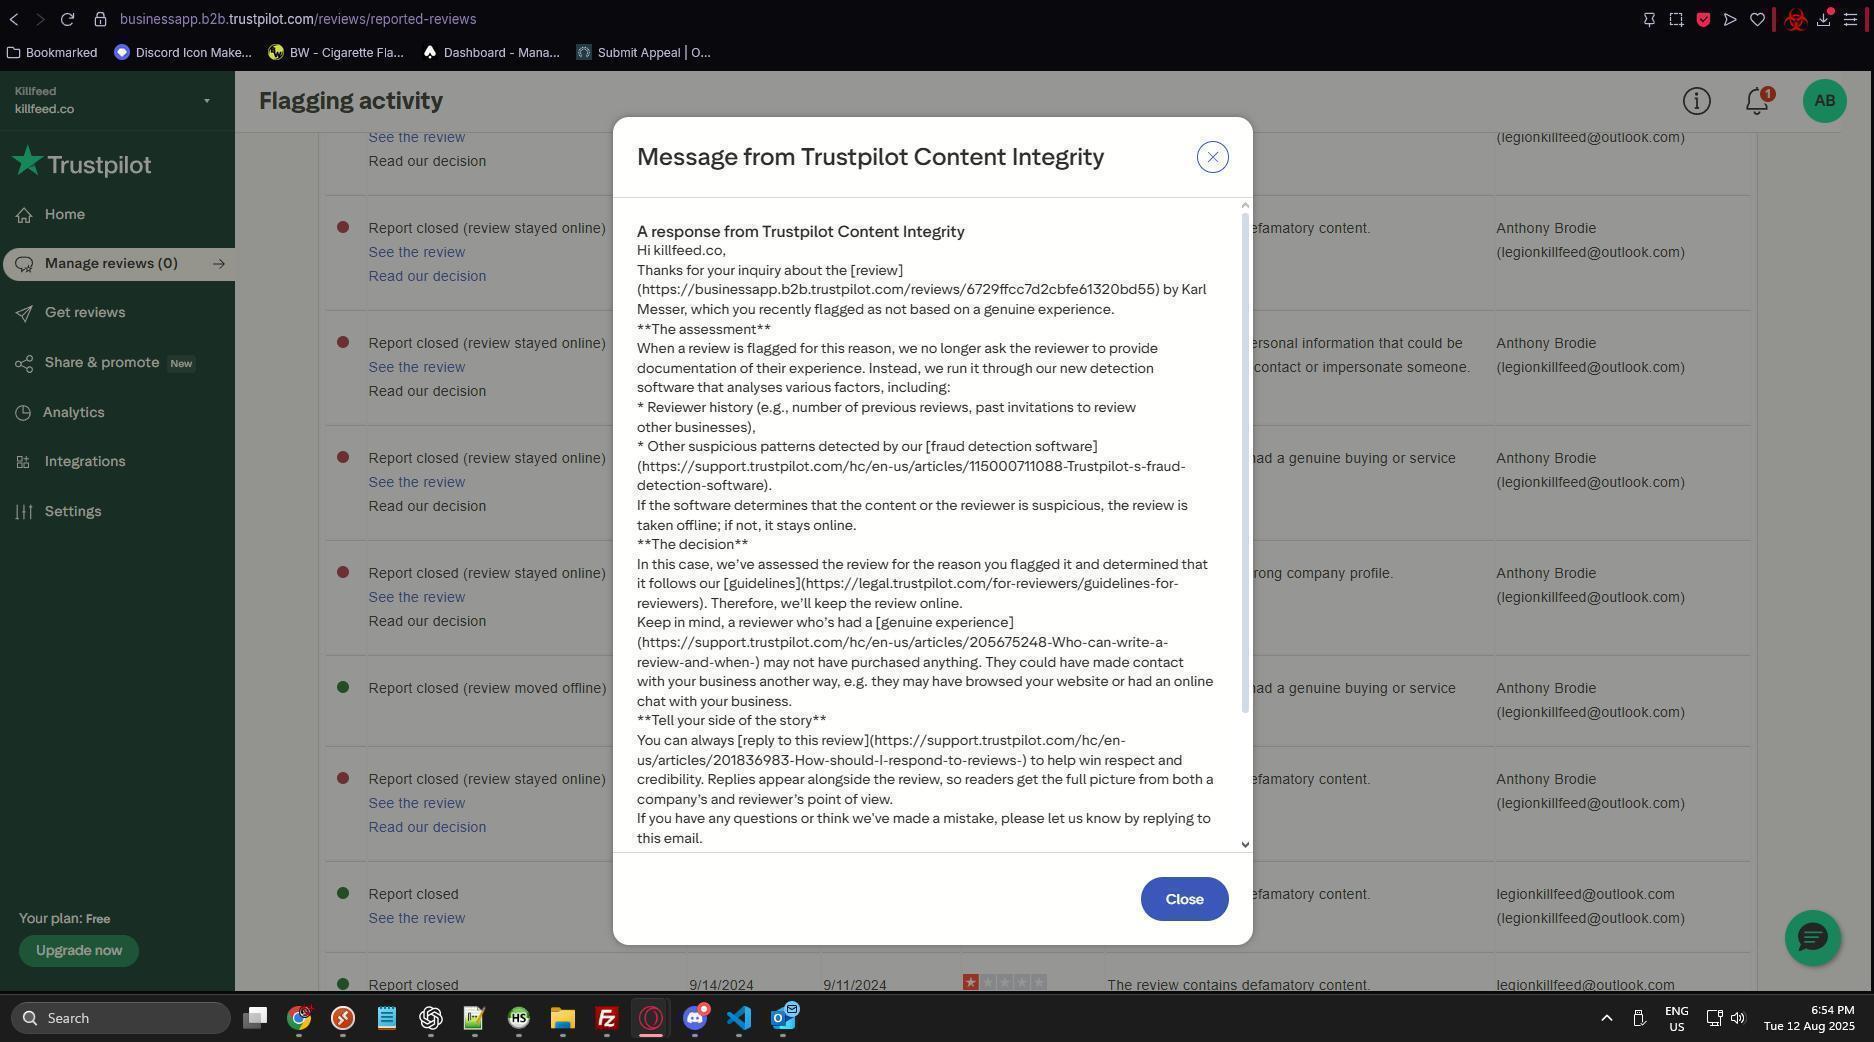Open the info help icon in header
Screen dimensions: 1874x1042
[x=1696, y=101]
